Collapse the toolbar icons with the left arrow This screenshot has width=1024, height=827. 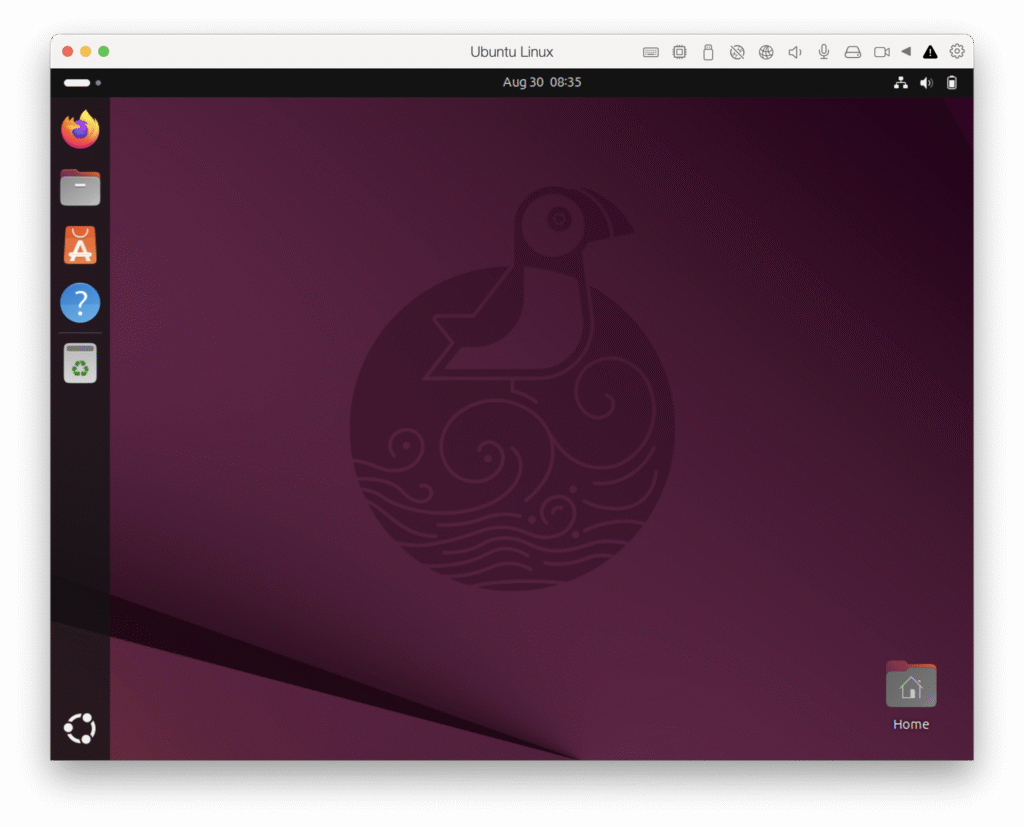click(906, 52)
